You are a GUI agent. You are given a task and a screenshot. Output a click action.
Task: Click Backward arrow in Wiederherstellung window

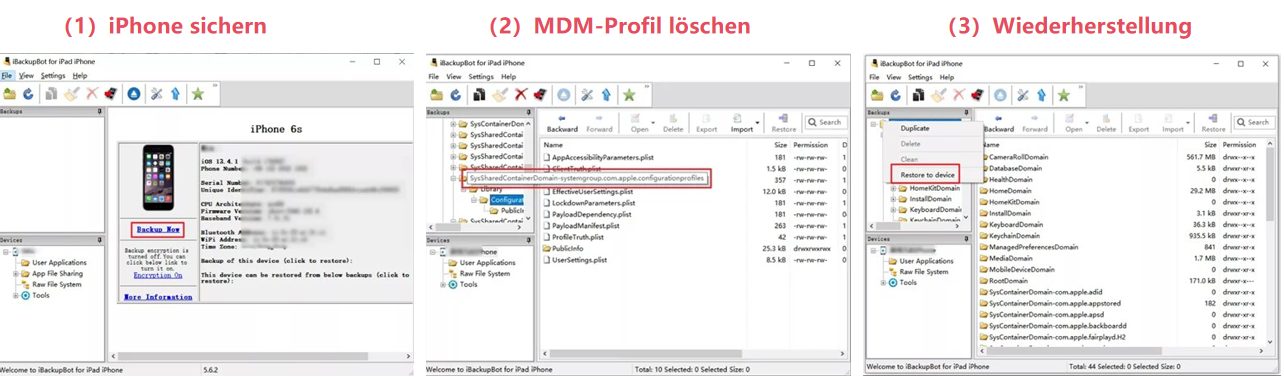[999, 123]
